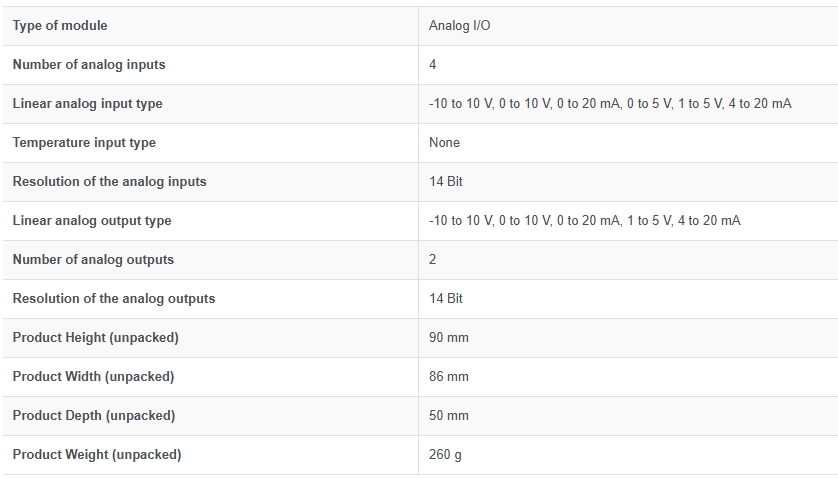Click "14 Bit" in the analog inputs row
Image resolution: width=838 pixels, height=479 pixels.
(x=446, y=182)
